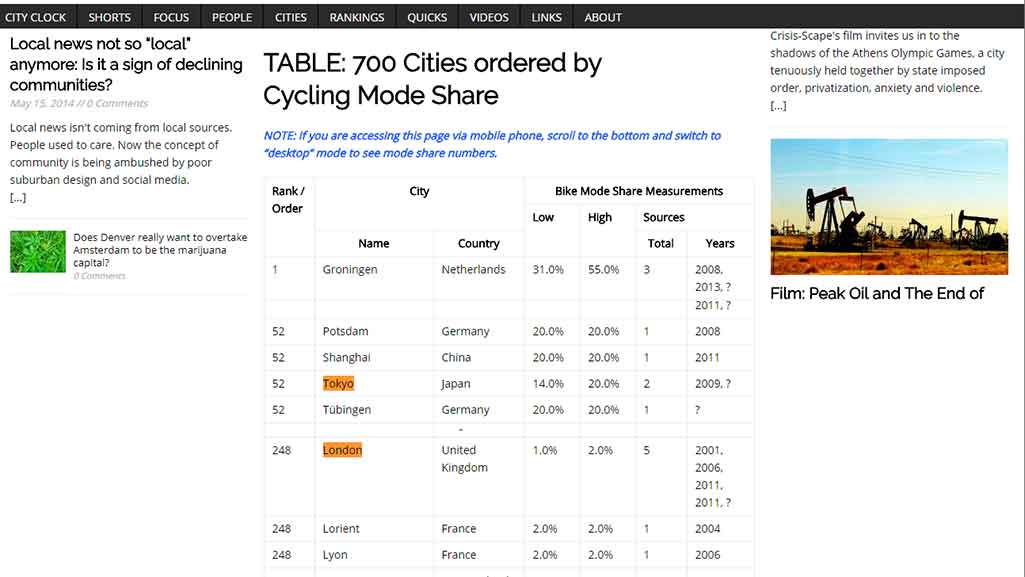Click the read-more [...] under Crisis-Scape text
Image resolution: width=1025 pixels, height=577 pixels.
coord(778,105)
